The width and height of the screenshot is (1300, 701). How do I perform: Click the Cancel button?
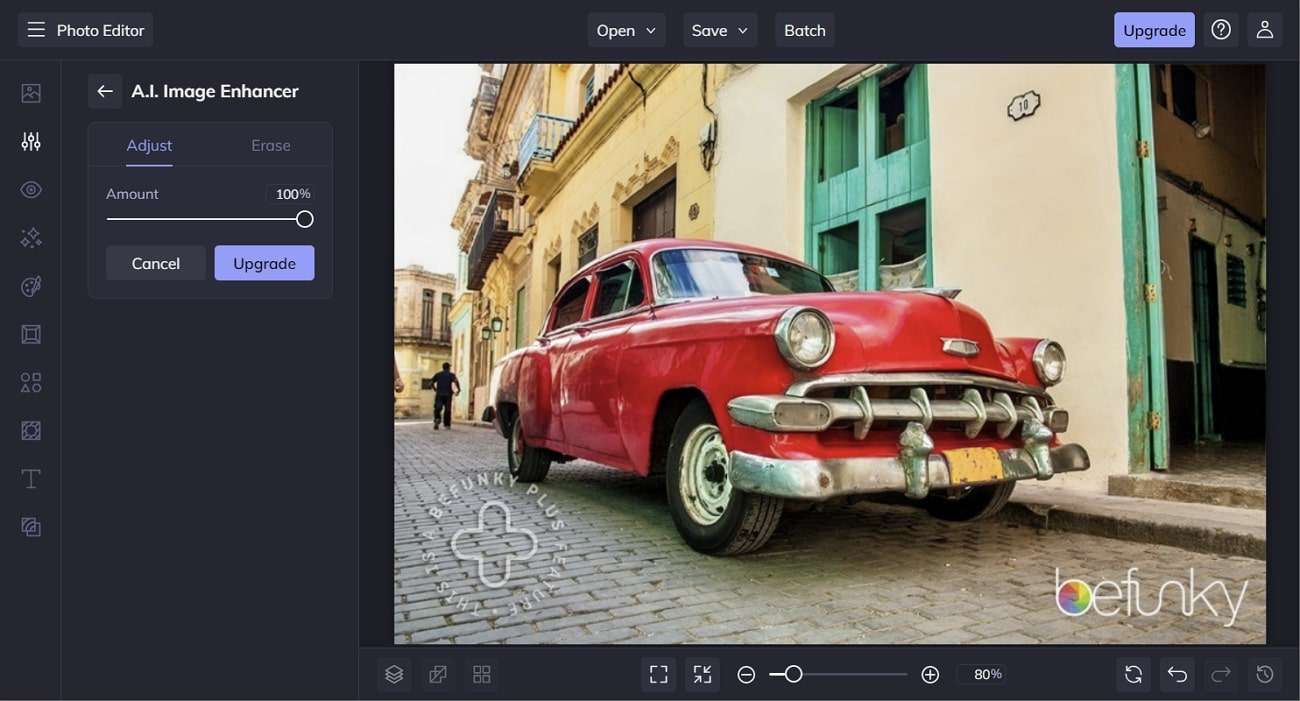(156, 263)
